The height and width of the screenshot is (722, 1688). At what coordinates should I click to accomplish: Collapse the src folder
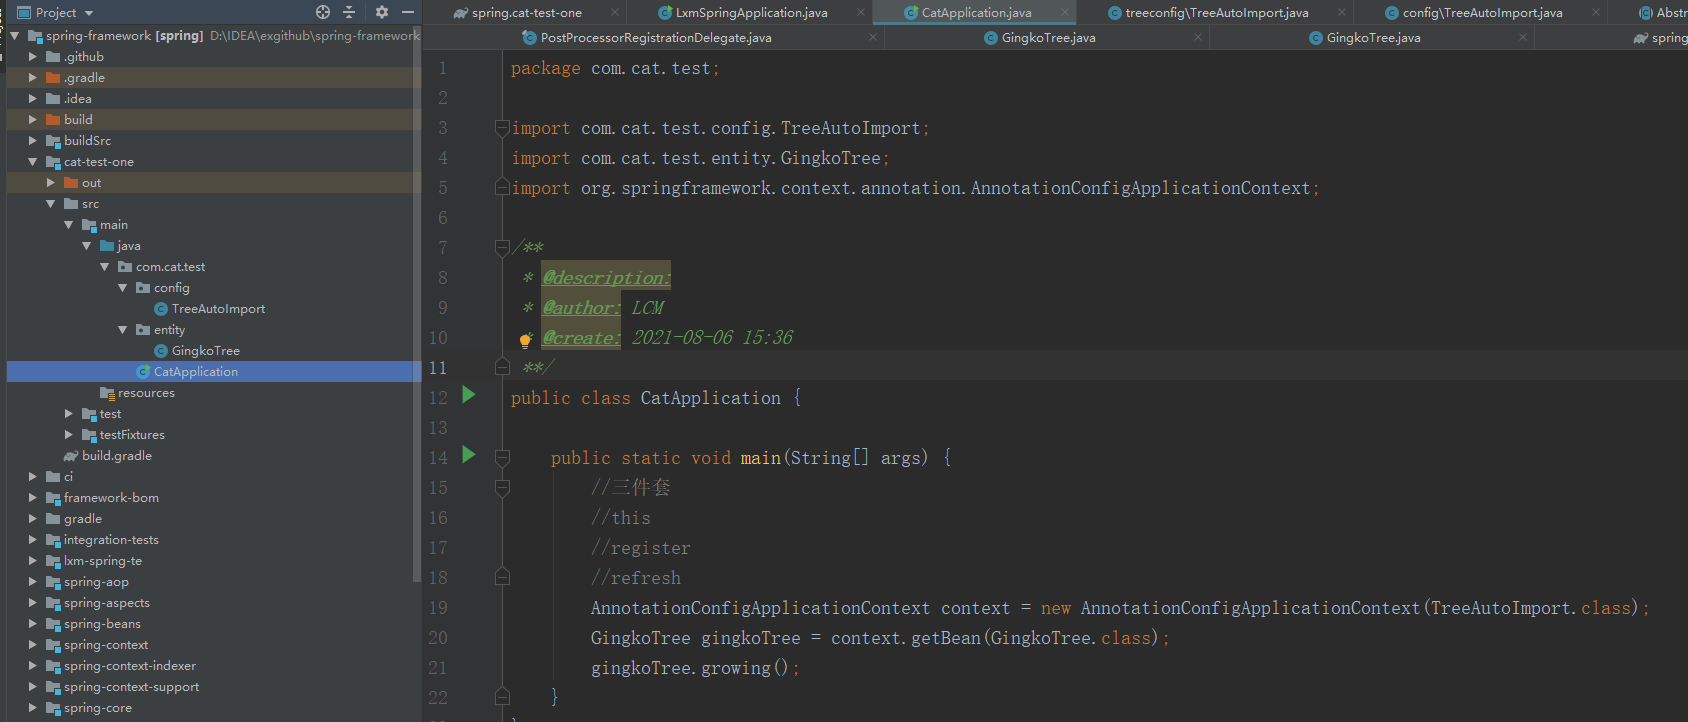tap(51, 204)
